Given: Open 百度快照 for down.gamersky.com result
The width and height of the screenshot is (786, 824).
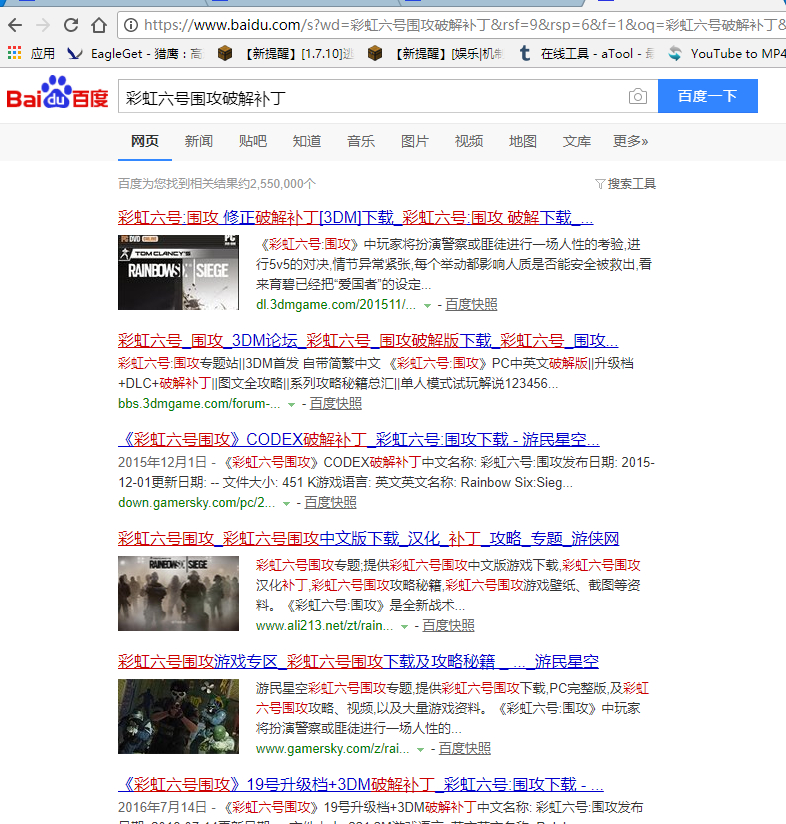Looking at the screenshot, I should coord(330,502).
